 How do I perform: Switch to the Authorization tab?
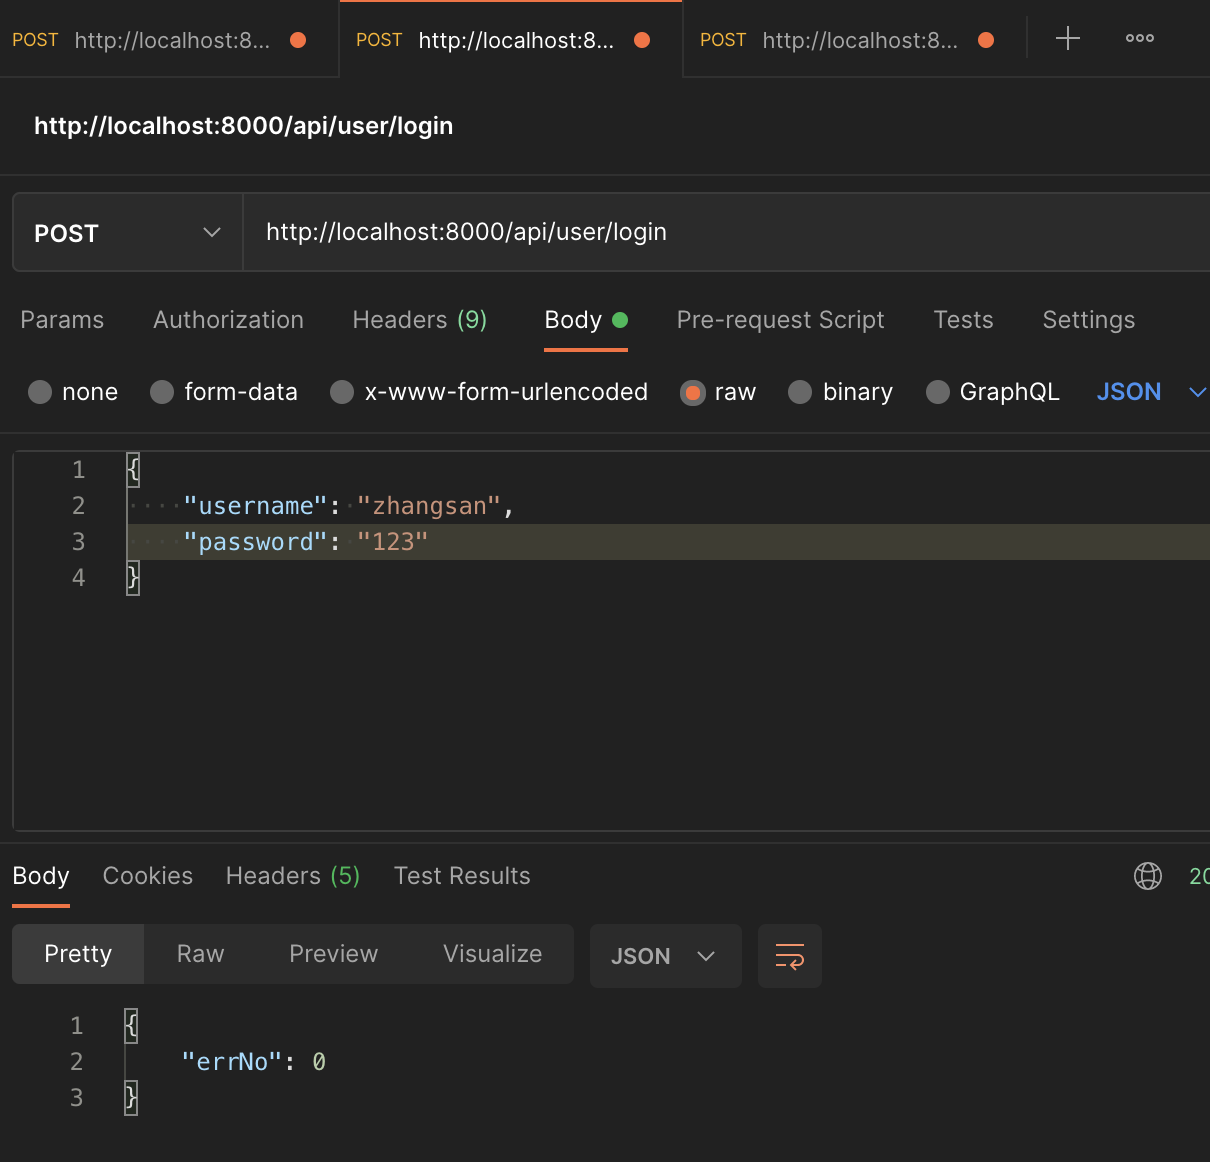pyautogui.click(x=228, y=320)
